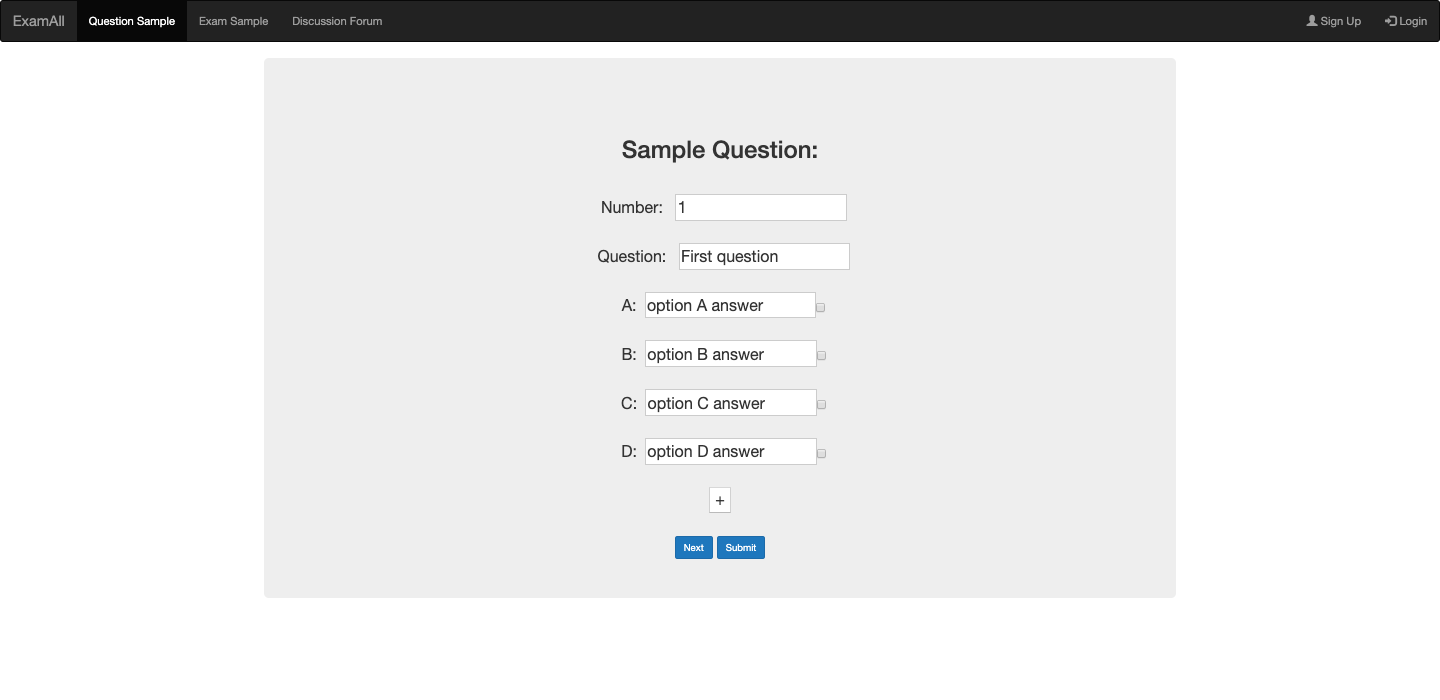Switch to the Exam Sample page
1440x700 pixels.
click(x=233, y=21)
